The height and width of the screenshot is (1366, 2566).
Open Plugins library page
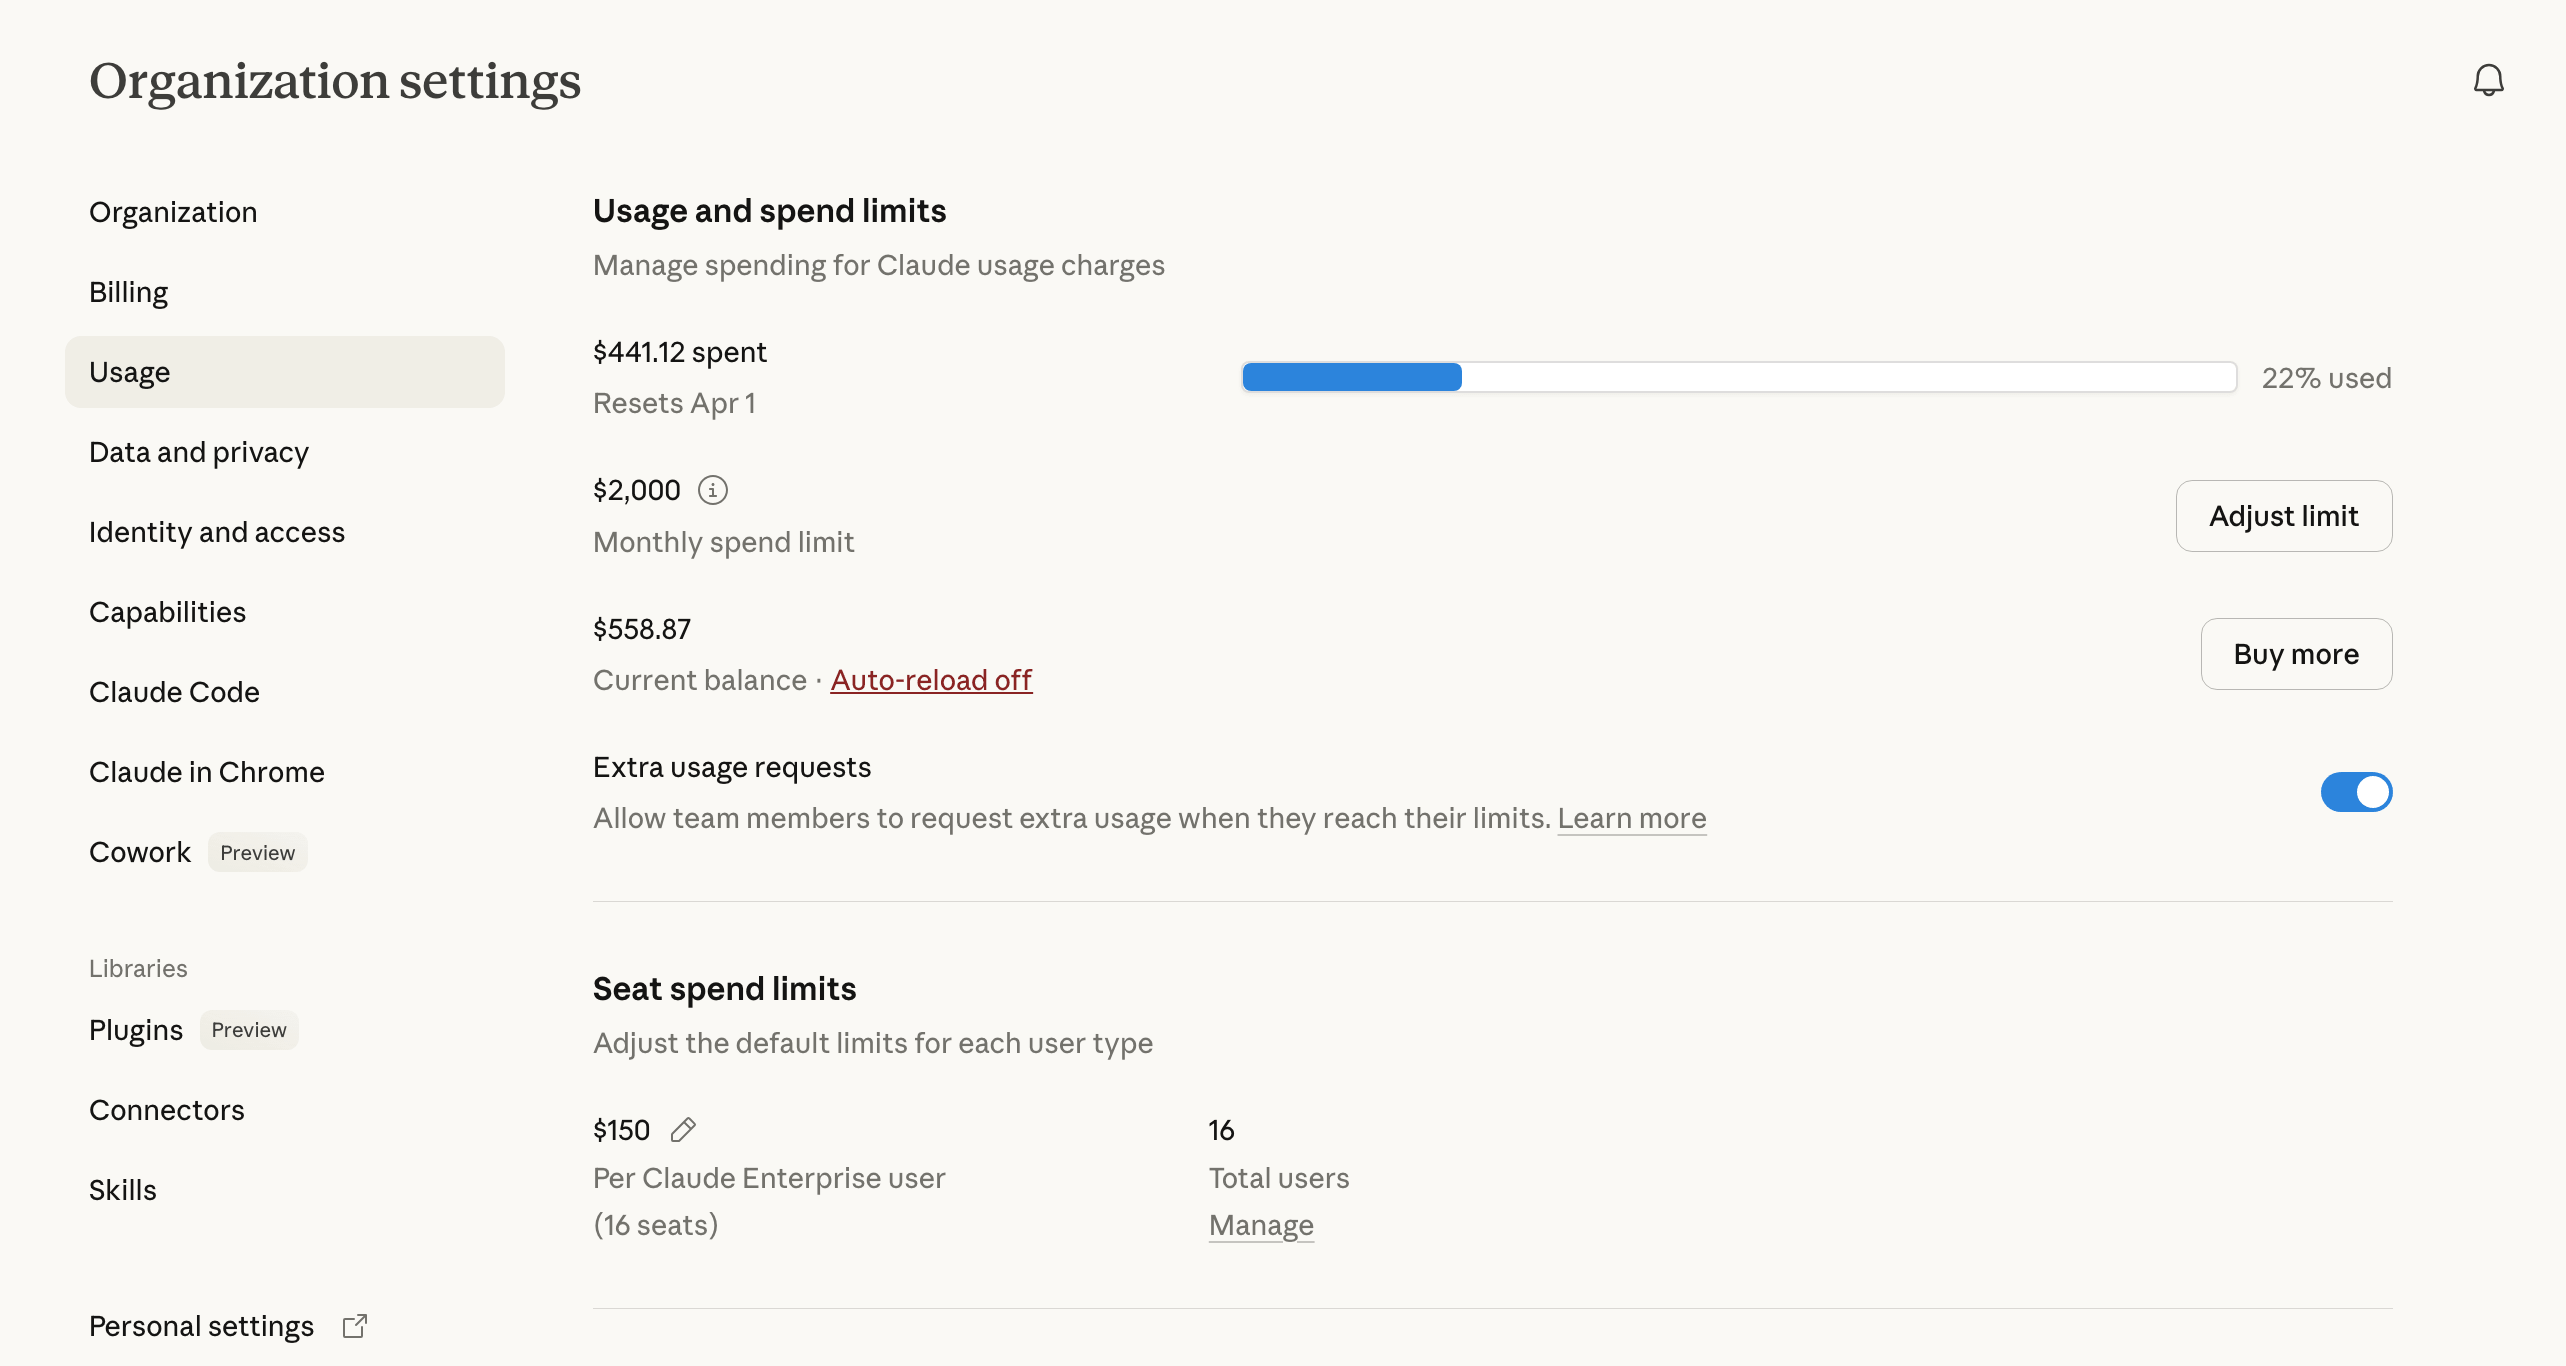[136, 1030]
